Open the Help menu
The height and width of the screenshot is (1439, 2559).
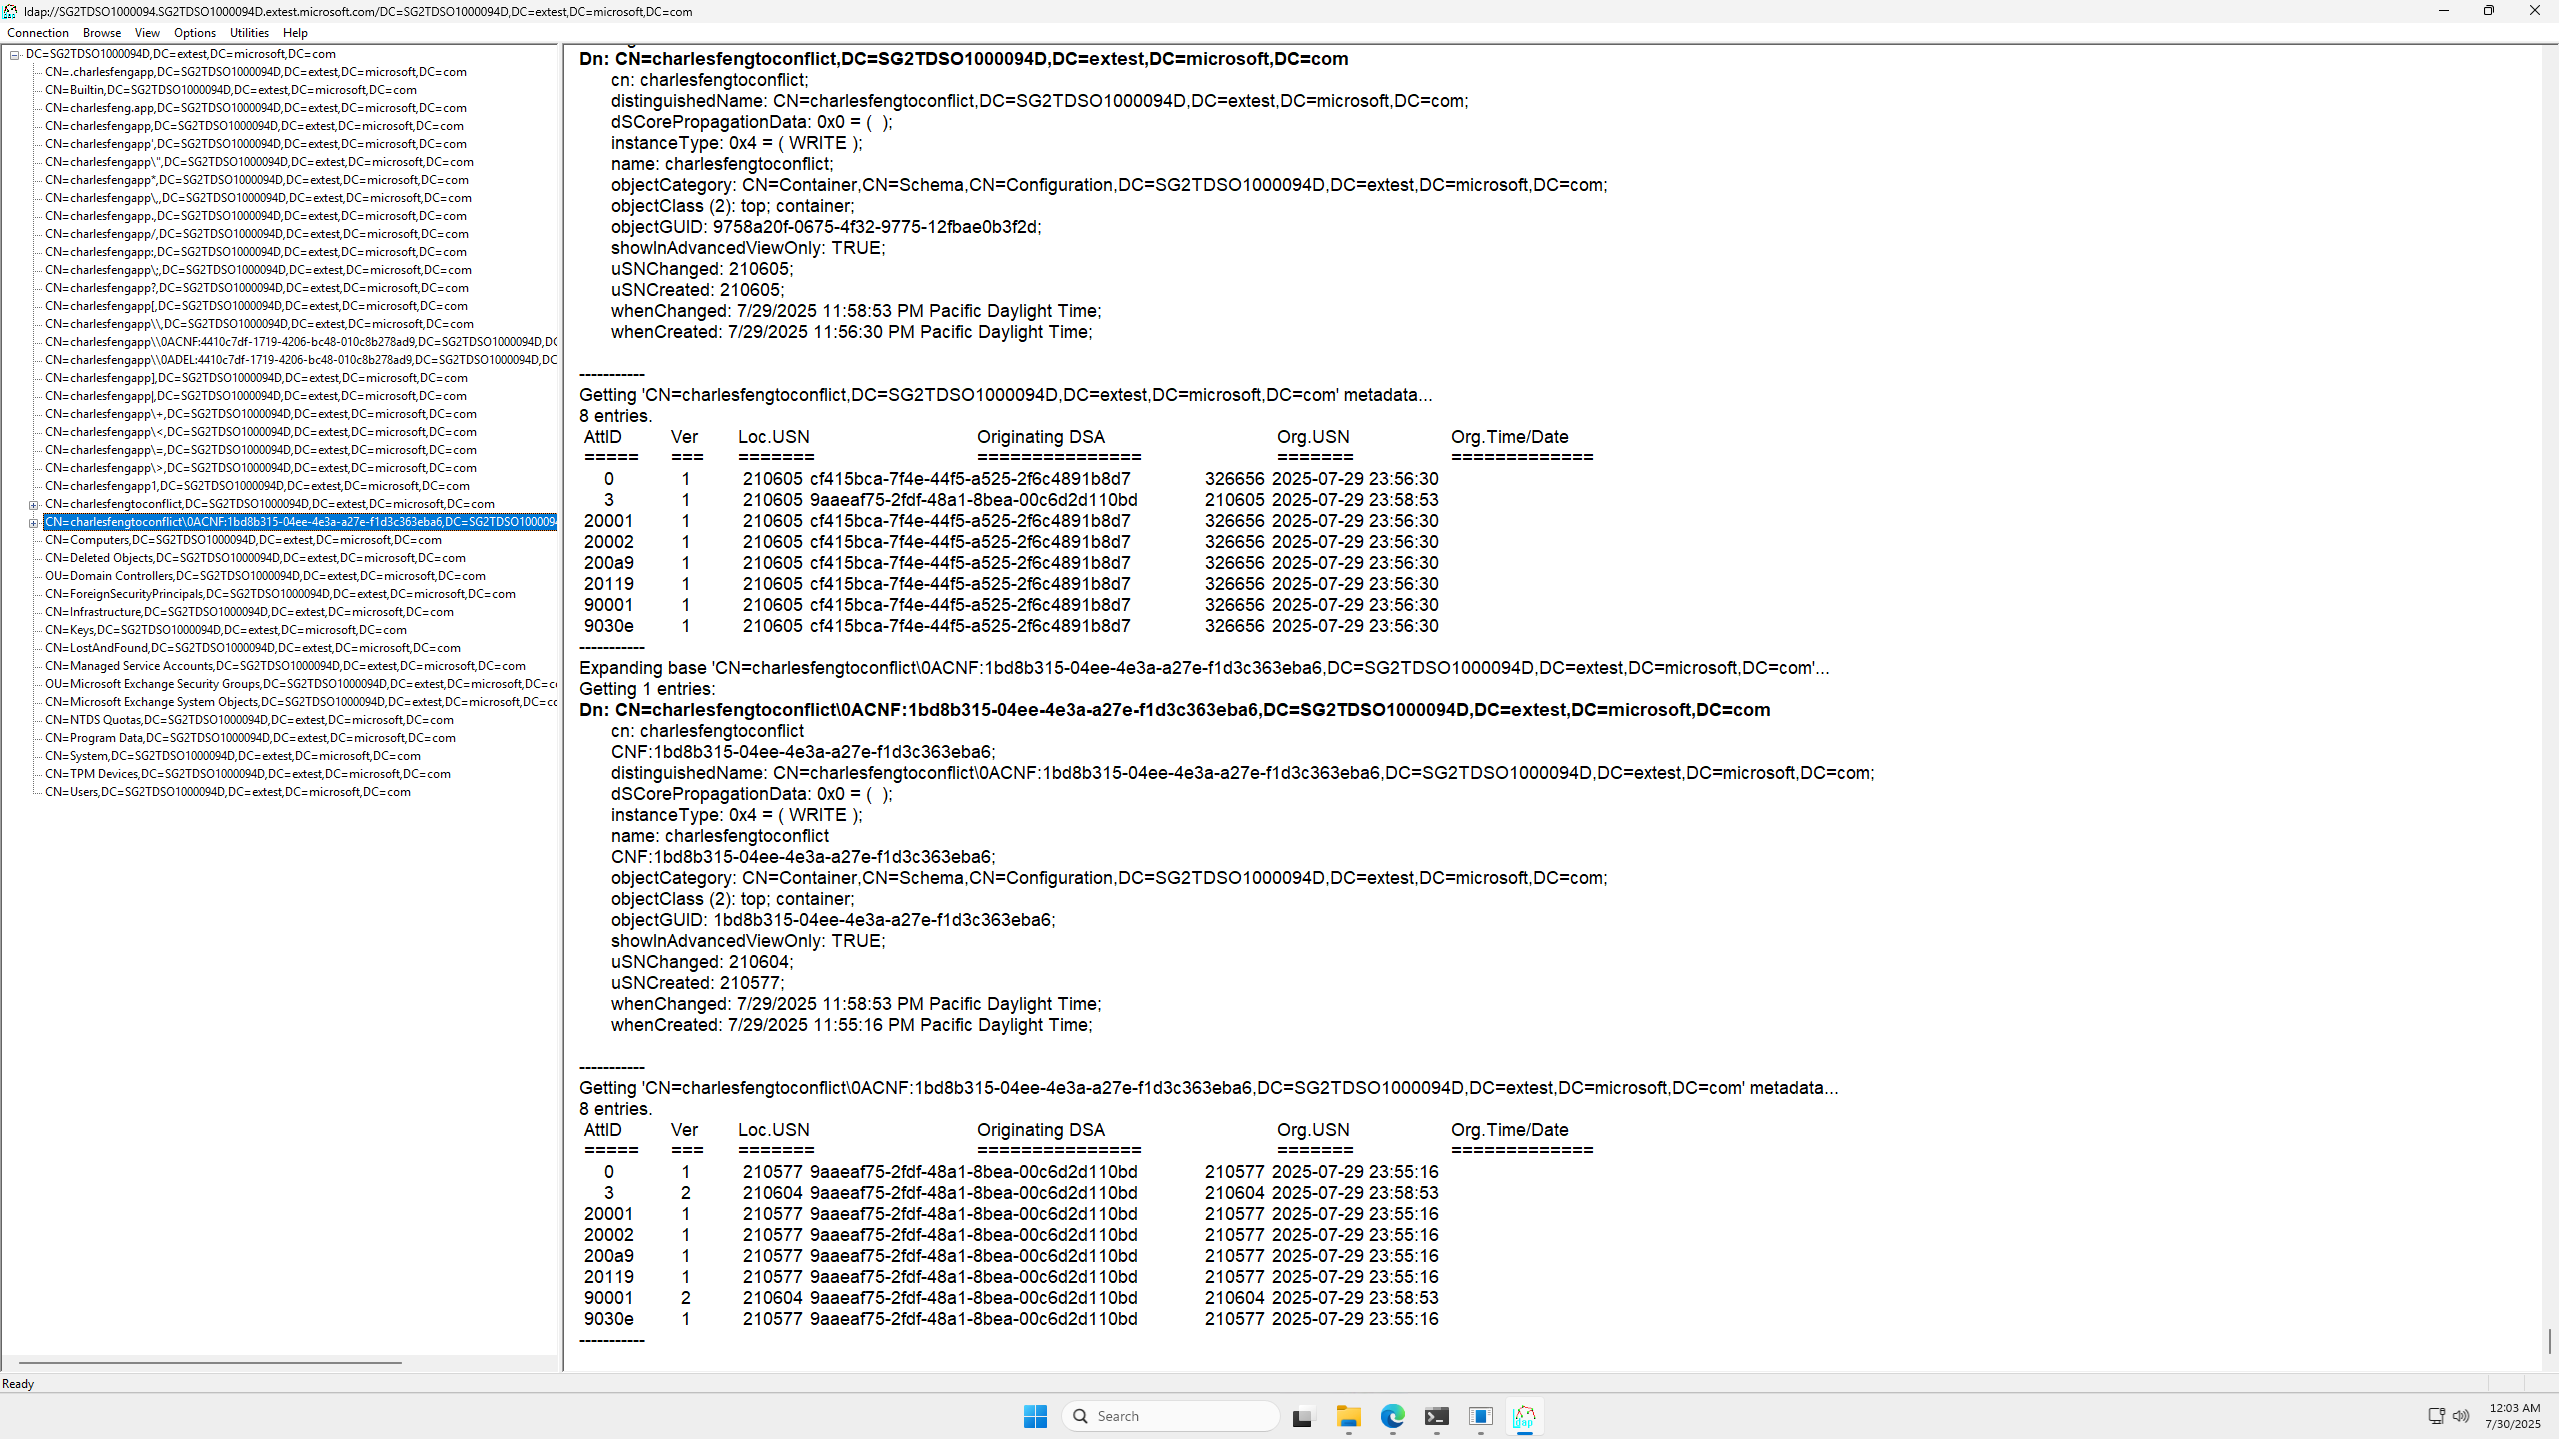tap(295, 33)
